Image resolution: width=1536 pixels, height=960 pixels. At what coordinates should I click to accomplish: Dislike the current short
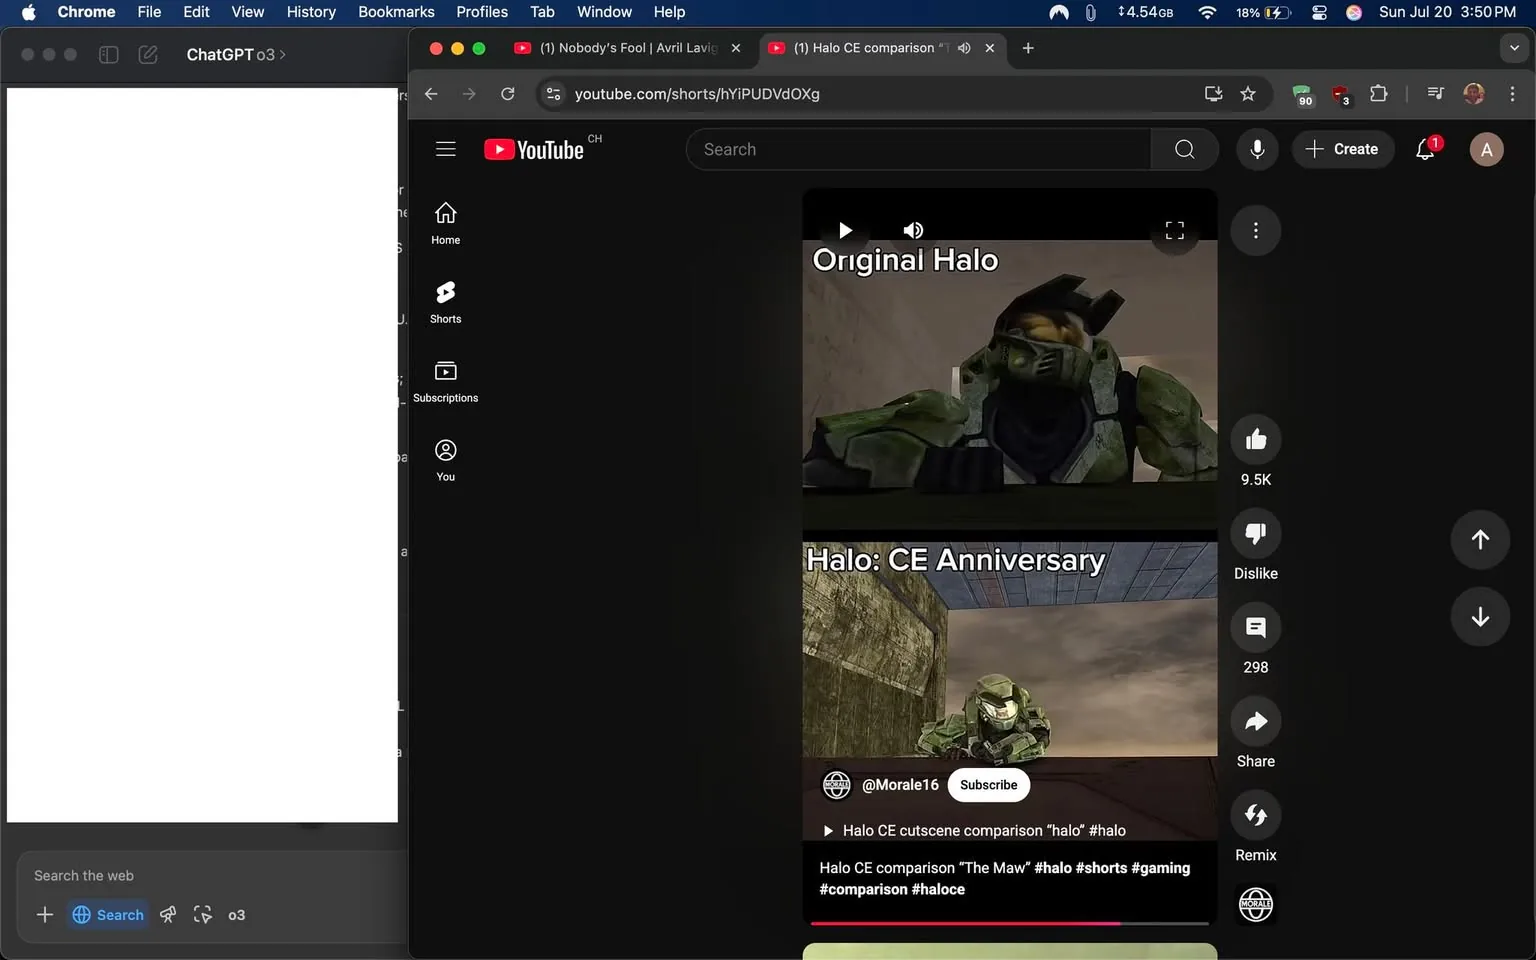(x=1255, y=533)
